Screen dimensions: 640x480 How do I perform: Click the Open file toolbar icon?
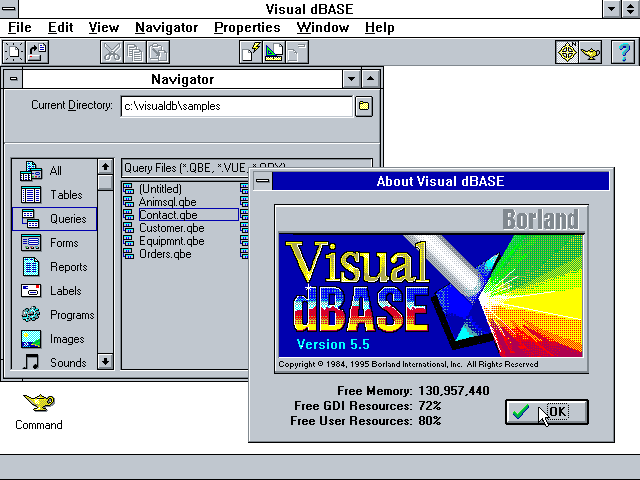tap(38, 52)
